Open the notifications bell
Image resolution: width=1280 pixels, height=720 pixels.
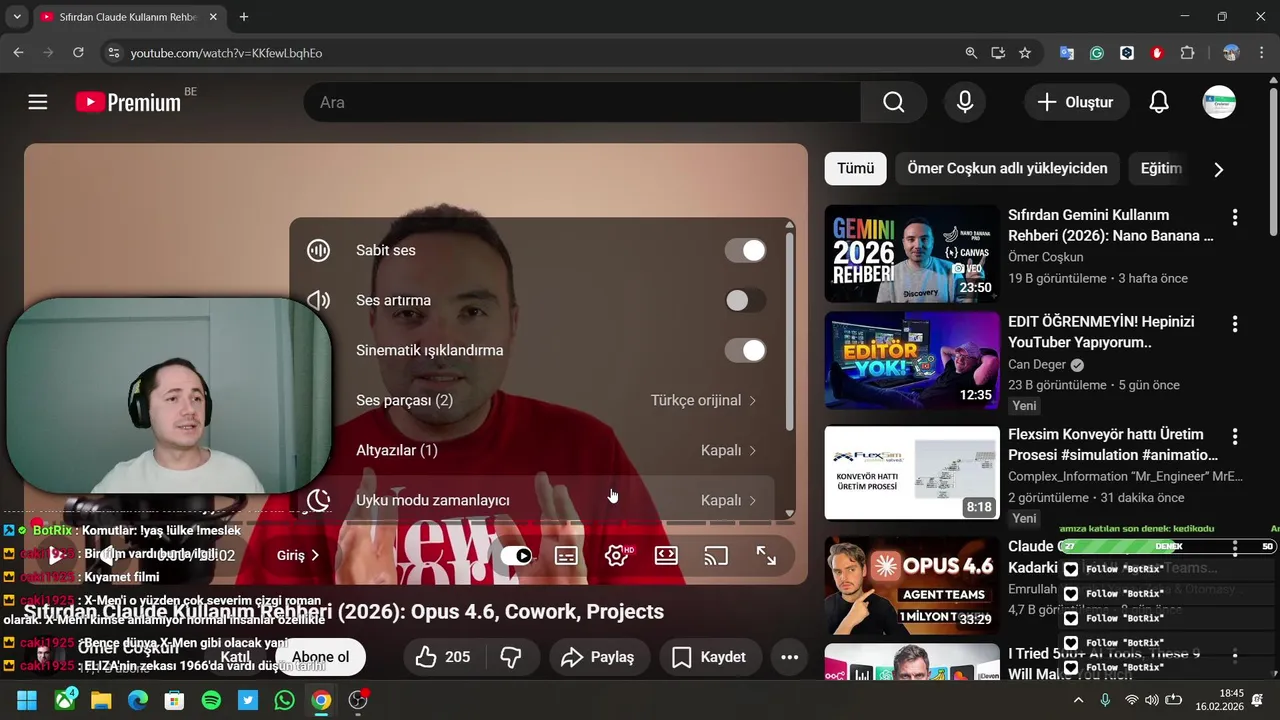click(x=1159, y=102)
